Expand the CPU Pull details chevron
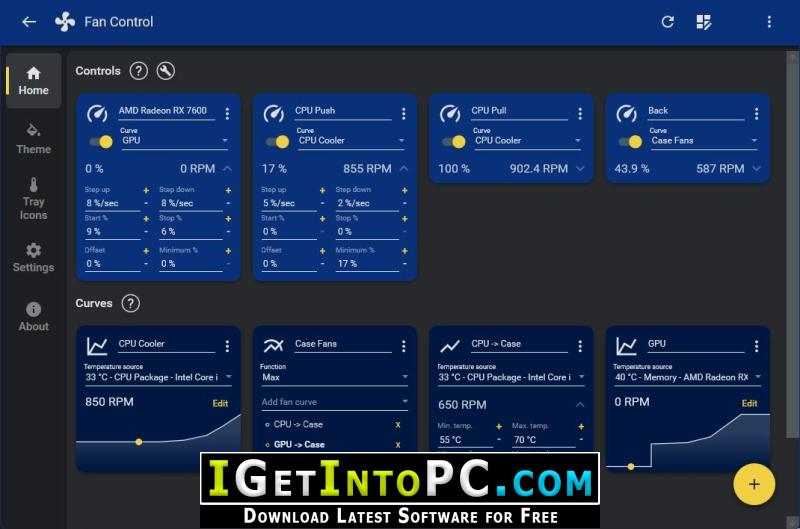This screenshot has height=529, width=800. [x=580, y=168]
